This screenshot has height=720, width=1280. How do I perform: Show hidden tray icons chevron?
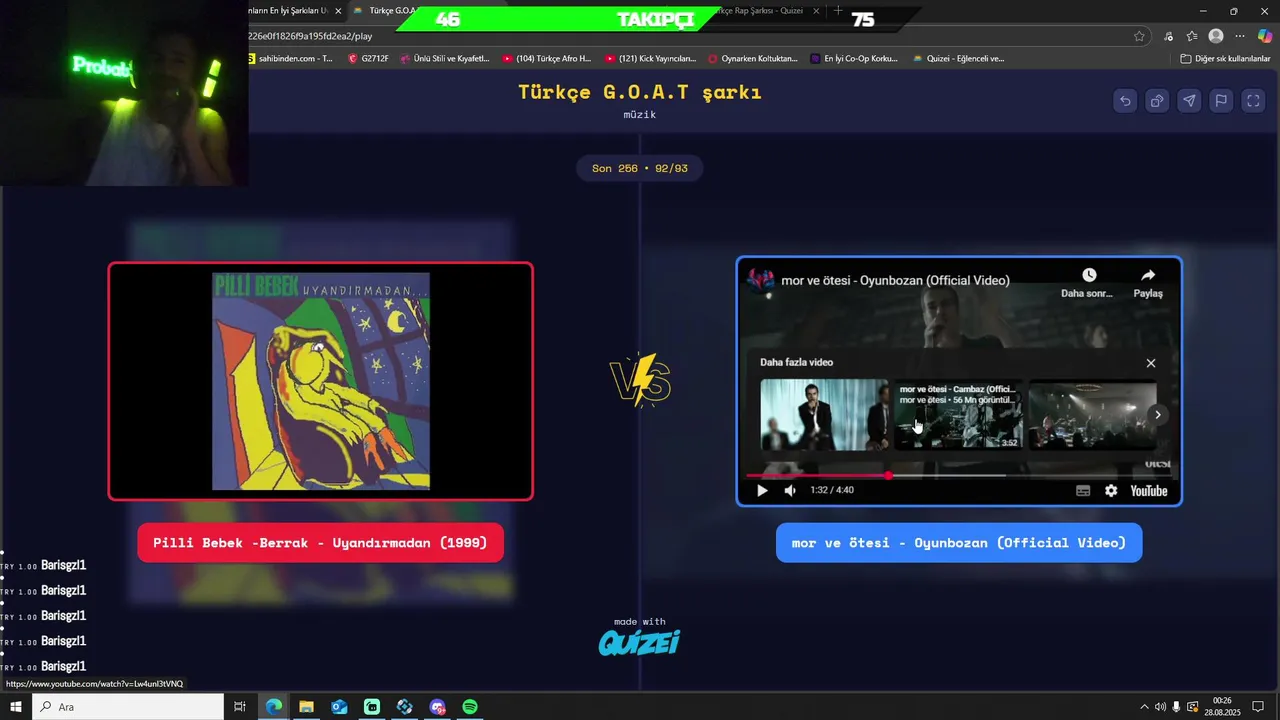(x=1144, y=707)
